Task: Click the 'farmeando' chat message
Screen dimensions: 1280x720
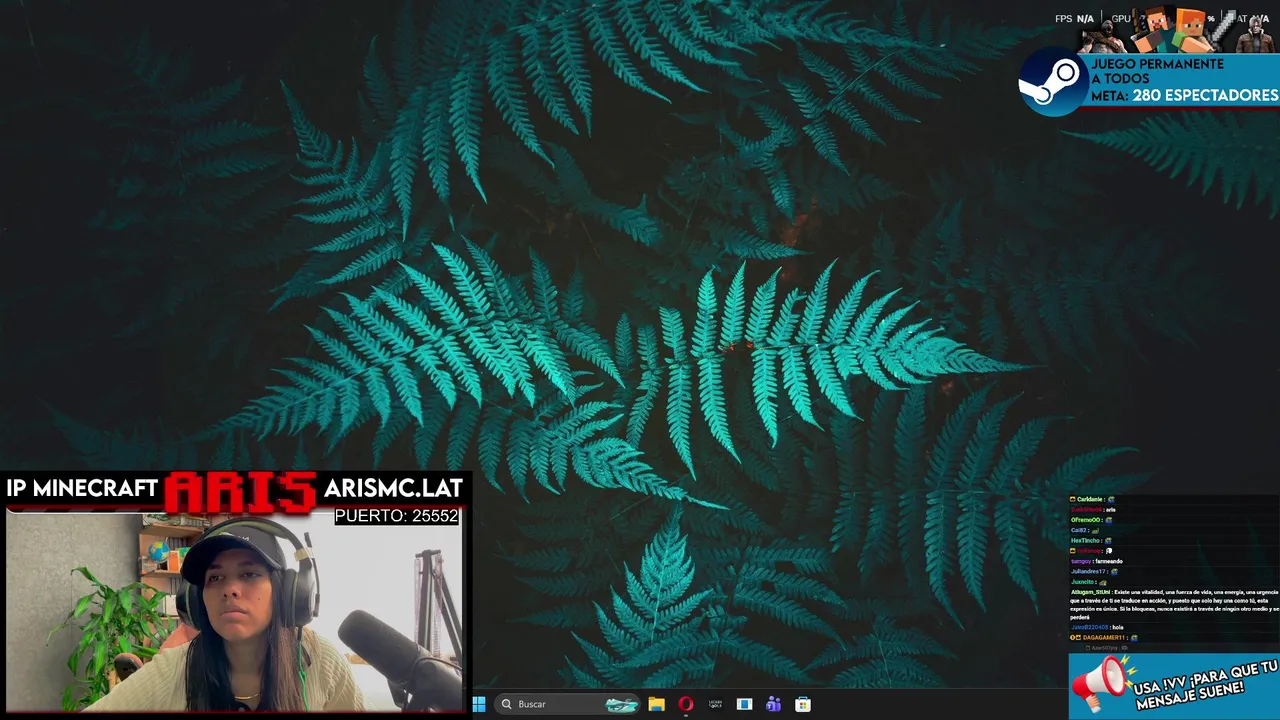Action: click(1108, 562)
